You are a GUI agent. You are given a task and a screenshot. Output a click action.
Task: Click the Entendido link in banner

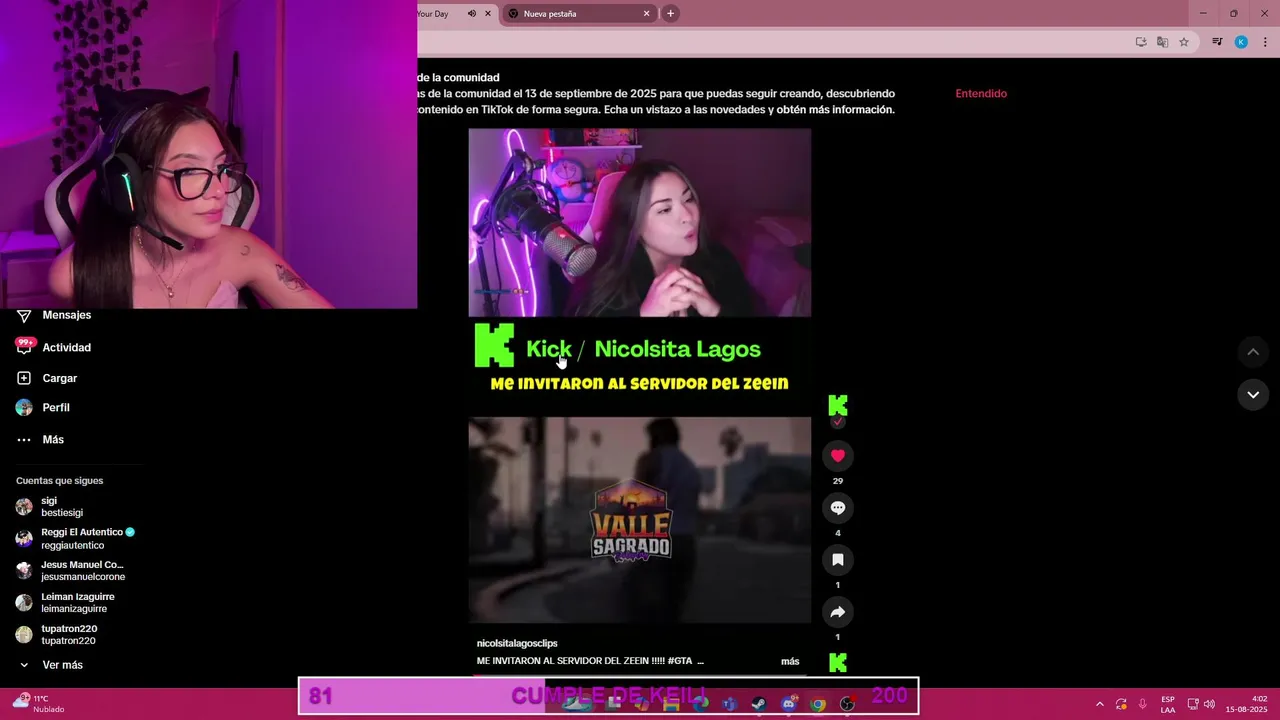pyautogui.click(x=981, y=93)
